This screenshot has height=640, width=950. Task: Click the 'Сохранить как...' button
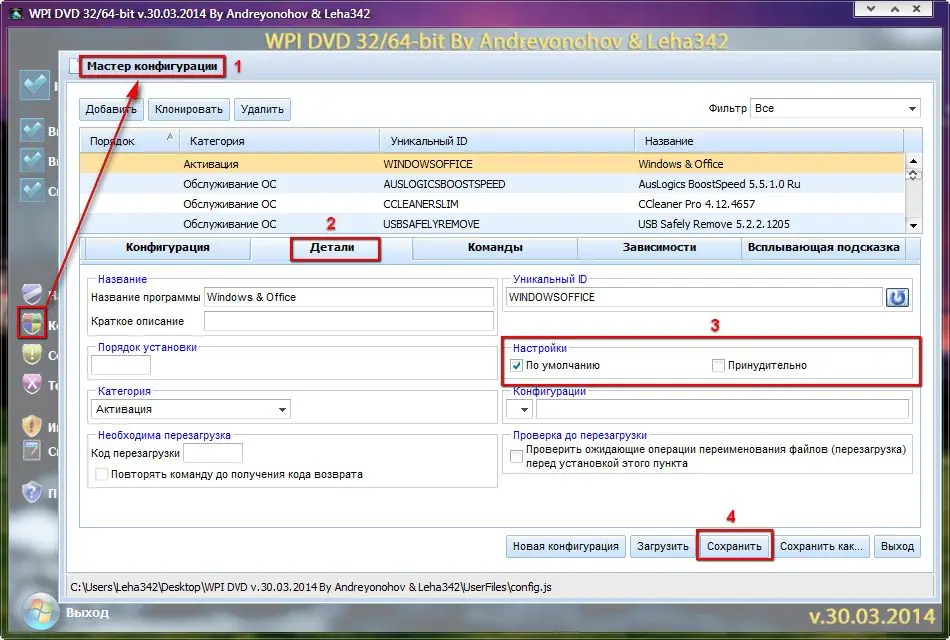821,546
